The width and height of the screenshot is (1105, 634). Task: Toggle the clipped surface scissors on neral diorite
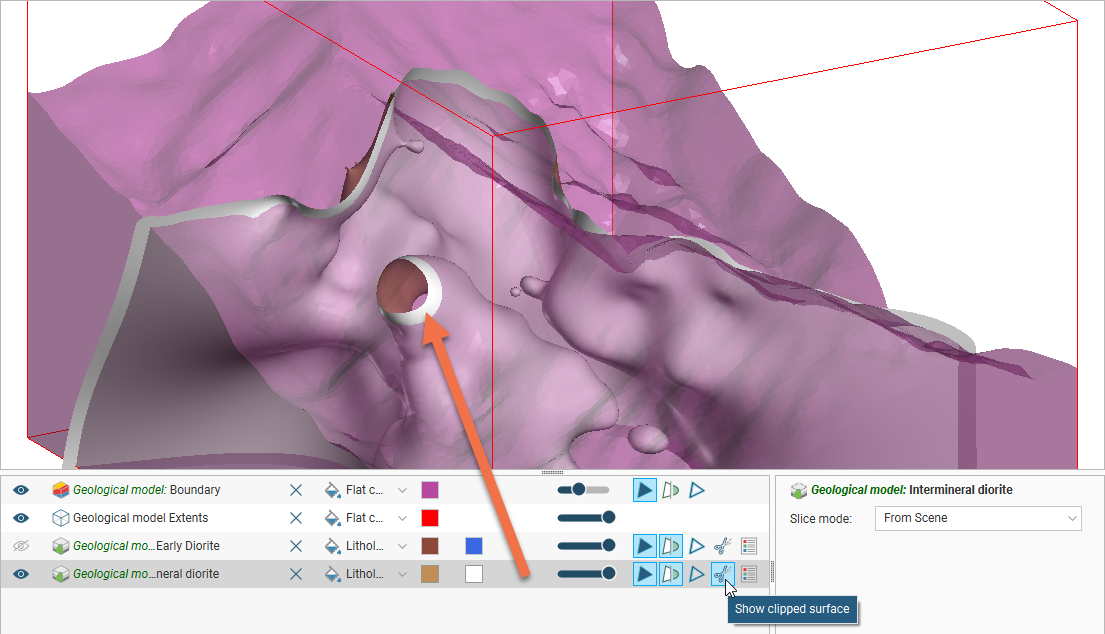721,574
